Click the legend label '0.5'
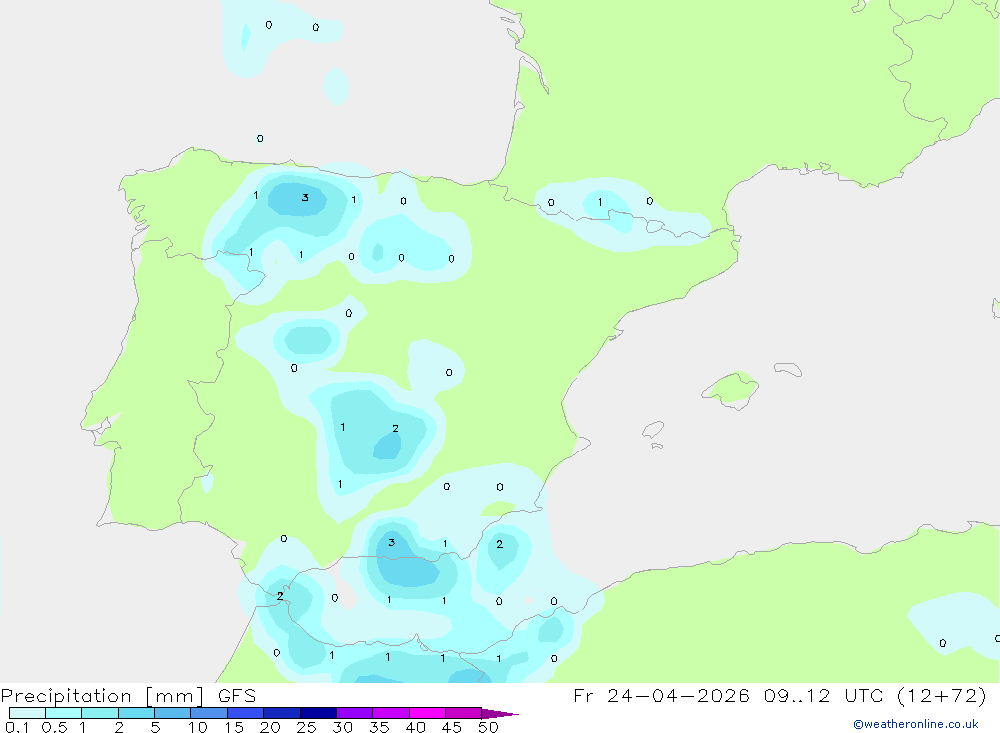 tap(54, 727)
